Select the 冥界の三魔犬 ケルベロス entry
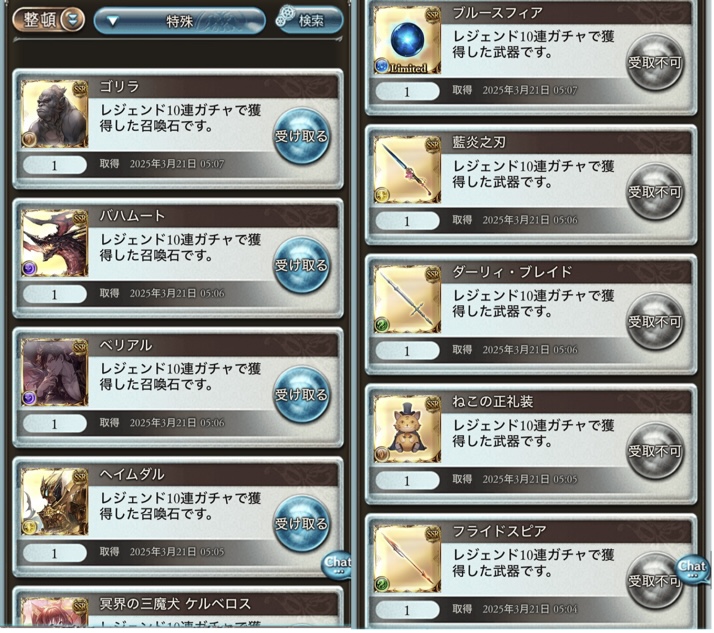Image resolution: width=714 pixels, height=633 pixels. [178, 608]
